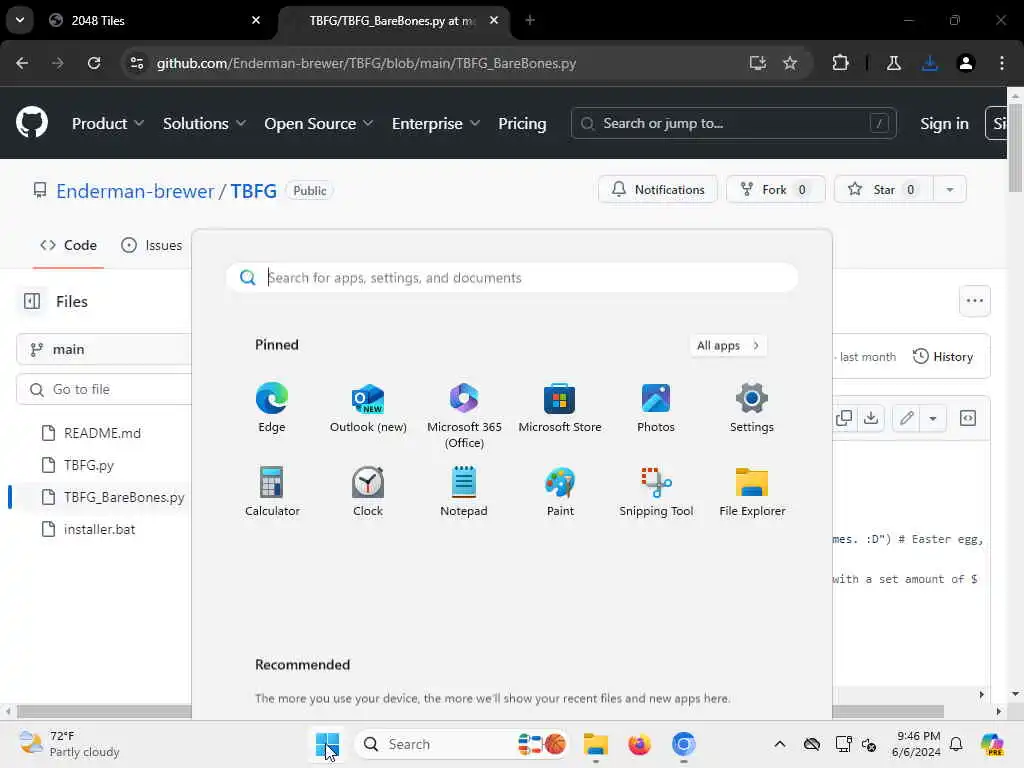Launch Notepad from Start menu
Image resolution: width=1024 pixels, height=768 pixels.
[464, 491]
